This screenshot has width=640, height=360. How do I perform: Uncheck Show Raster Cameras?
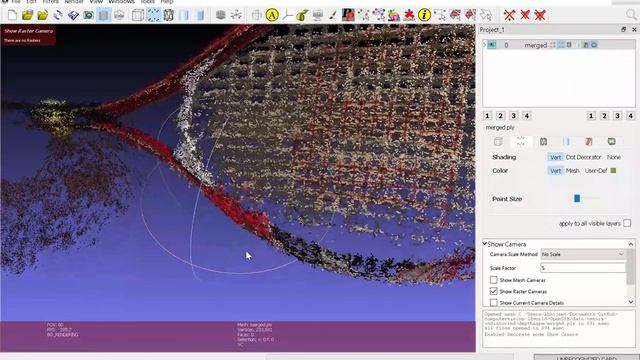(x=493, y=291)
